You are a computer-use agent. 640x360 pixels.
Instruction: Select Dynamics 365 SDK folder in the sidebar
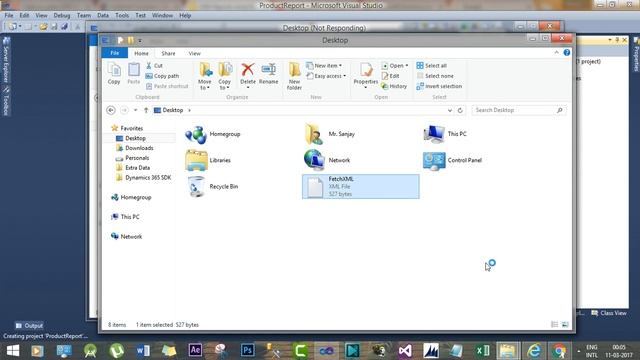pos(148,178)
